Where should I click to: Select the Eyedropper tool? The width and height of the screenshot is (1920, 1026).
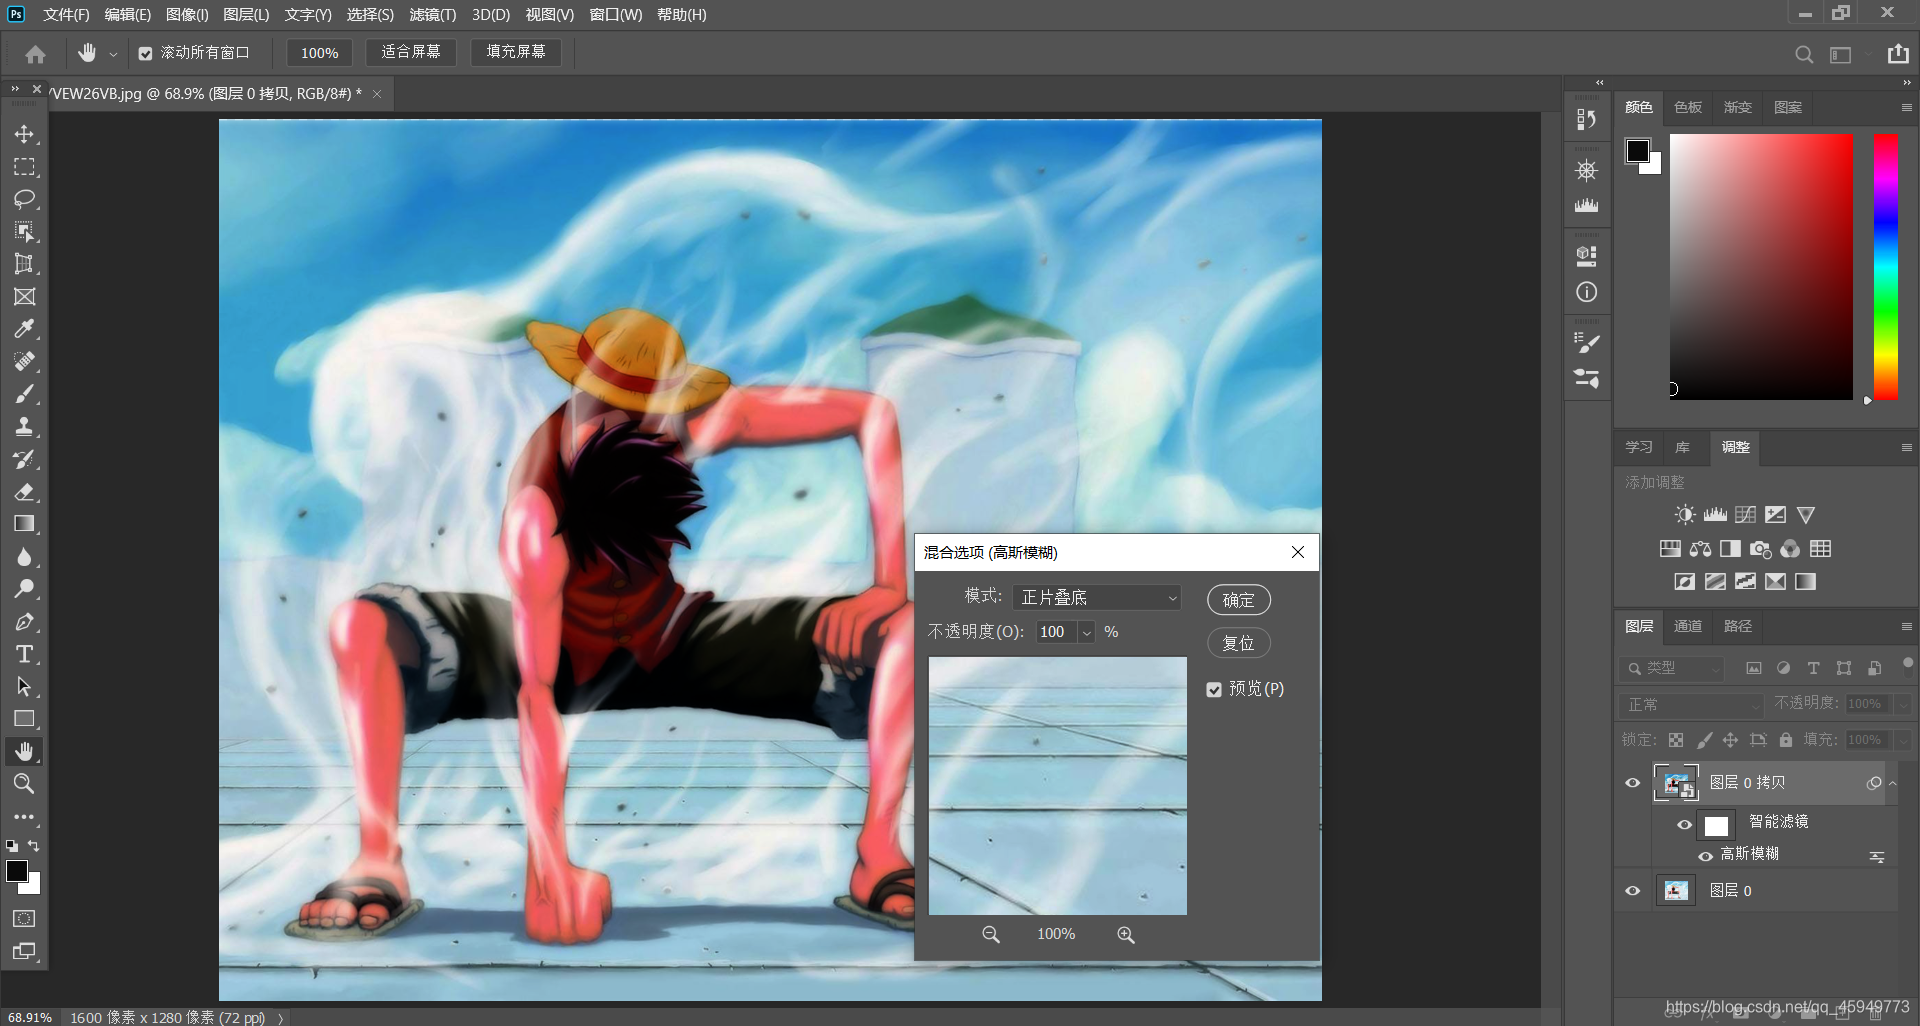coord(24,329)
